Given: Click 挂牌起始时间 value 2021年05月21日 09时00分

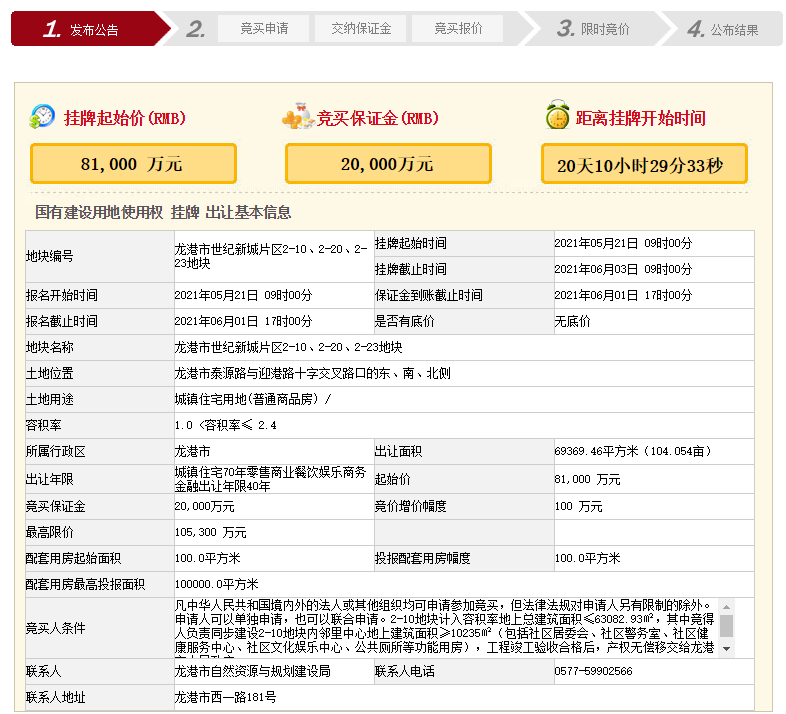Looking at the screenshot, I should point(623,243).
